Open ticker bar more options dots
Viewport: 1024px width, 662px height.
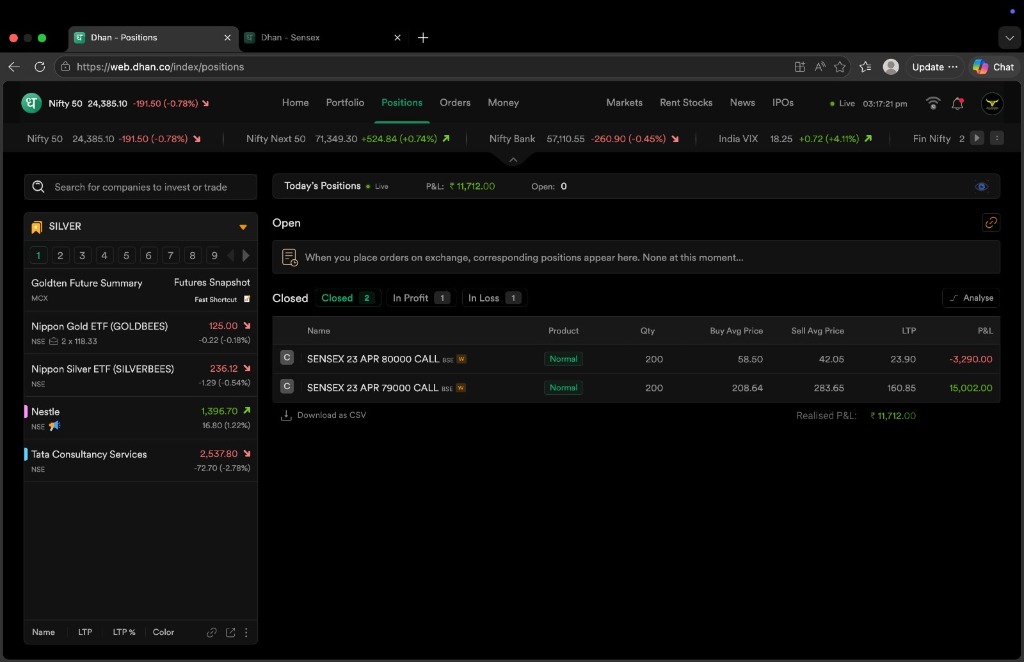(997, 138)
